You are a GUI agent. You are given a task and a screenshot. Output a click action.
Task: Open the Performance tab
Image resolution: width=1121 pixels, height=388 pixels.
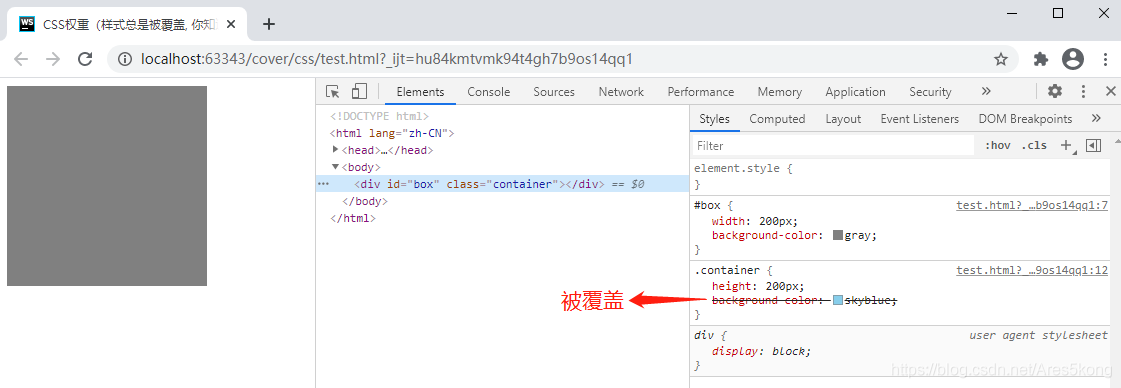point(701,91)
